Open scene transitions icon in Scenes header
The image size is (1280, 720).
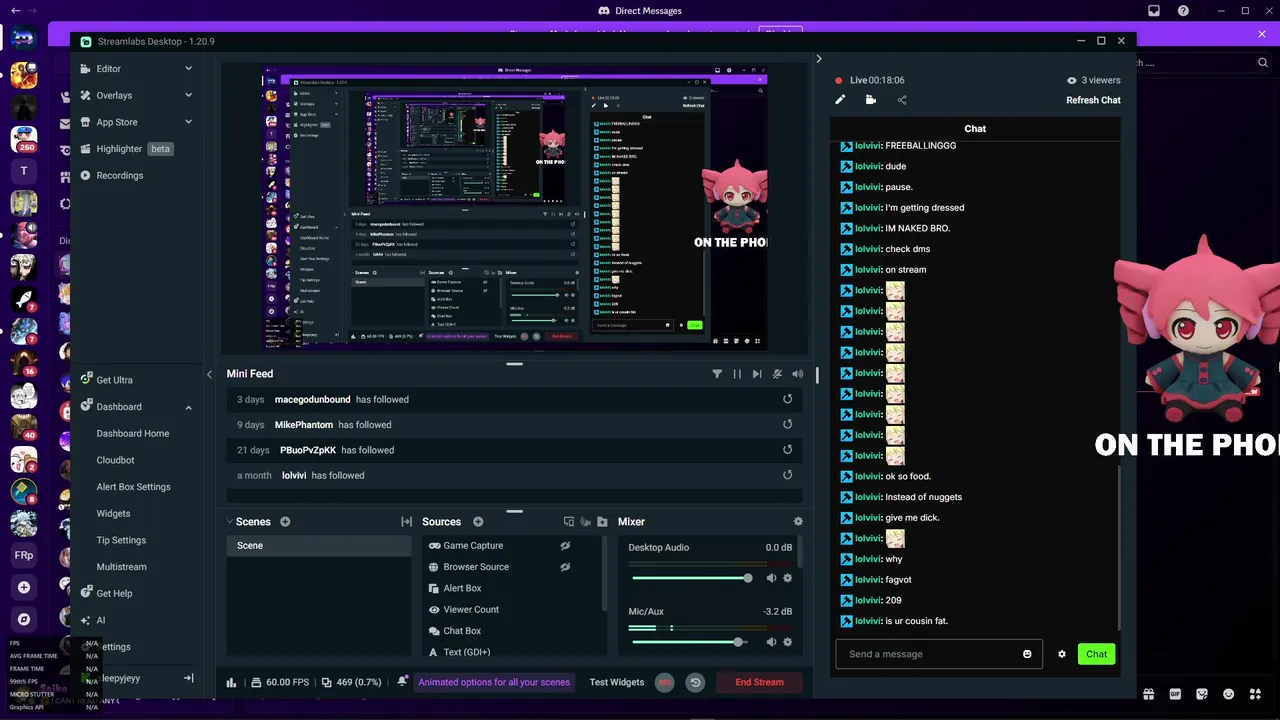click(406, 522)
